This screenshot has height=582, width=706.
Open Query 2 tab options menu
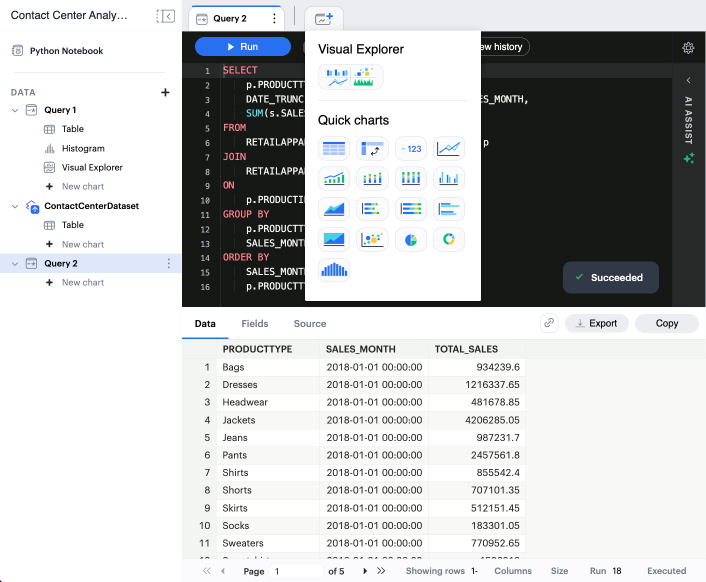pyautogui.click(x=274, y=19)
